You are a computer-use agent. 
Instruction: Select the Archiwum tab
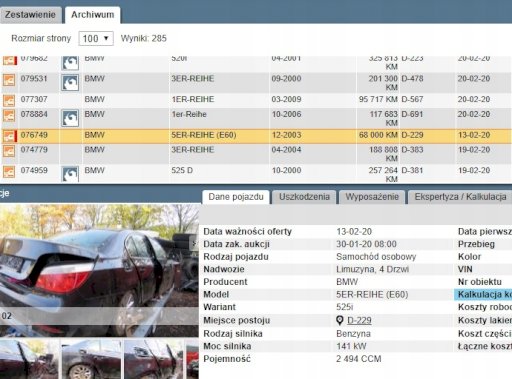[93, 15]
